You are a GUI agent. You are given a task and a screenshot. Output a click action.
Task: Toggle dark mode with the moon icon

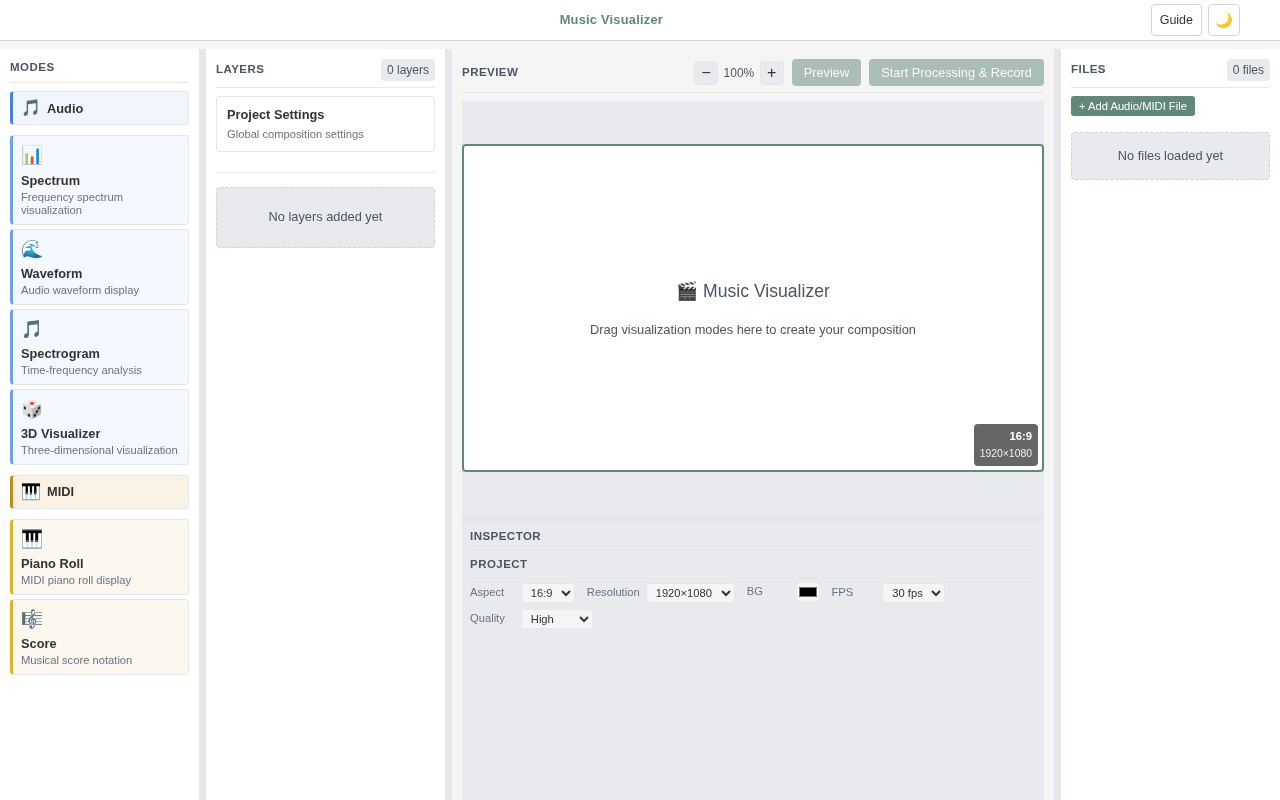(1224, 20)
